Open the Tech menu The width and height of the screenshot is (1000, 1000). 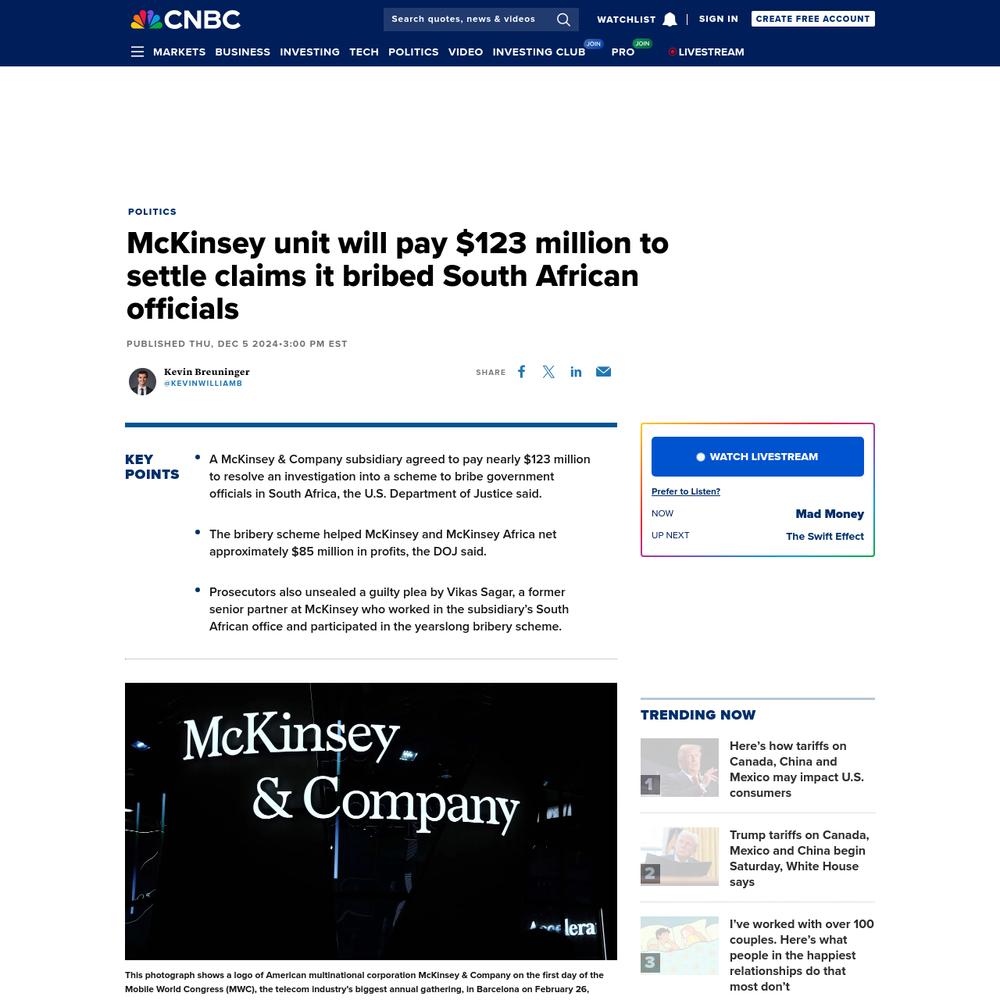364,52
